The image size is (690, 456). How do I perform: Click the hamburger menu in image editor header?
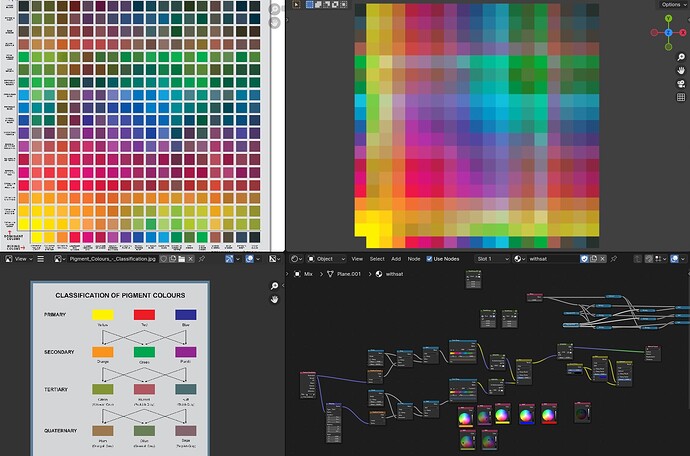coord(40,259)
